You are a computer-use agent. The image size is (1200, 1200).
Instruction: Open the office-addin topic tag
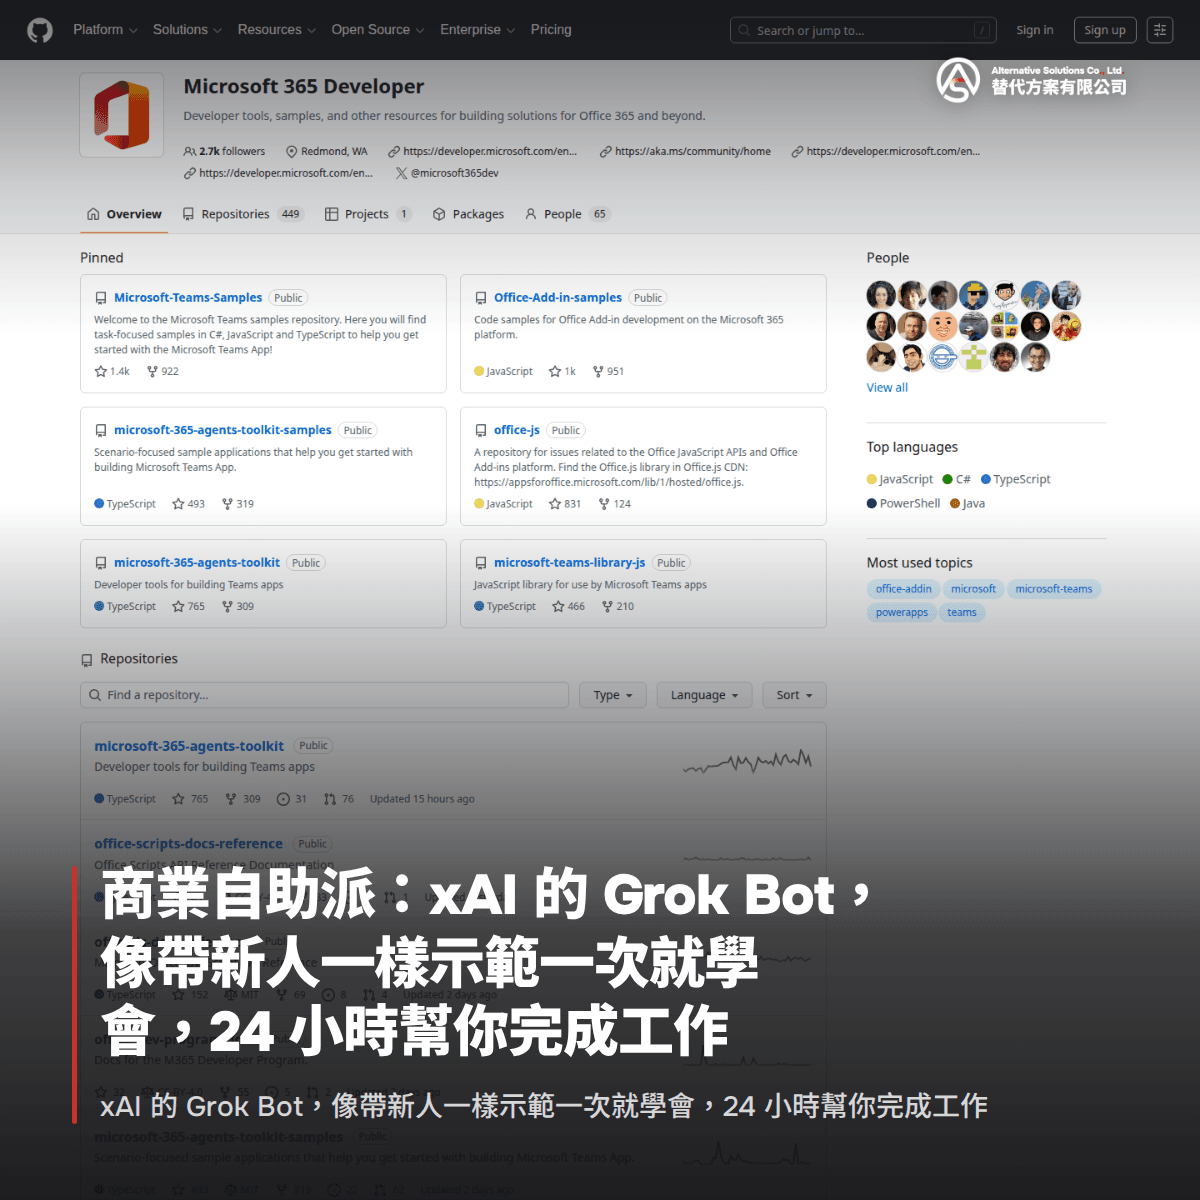[904, 589]
